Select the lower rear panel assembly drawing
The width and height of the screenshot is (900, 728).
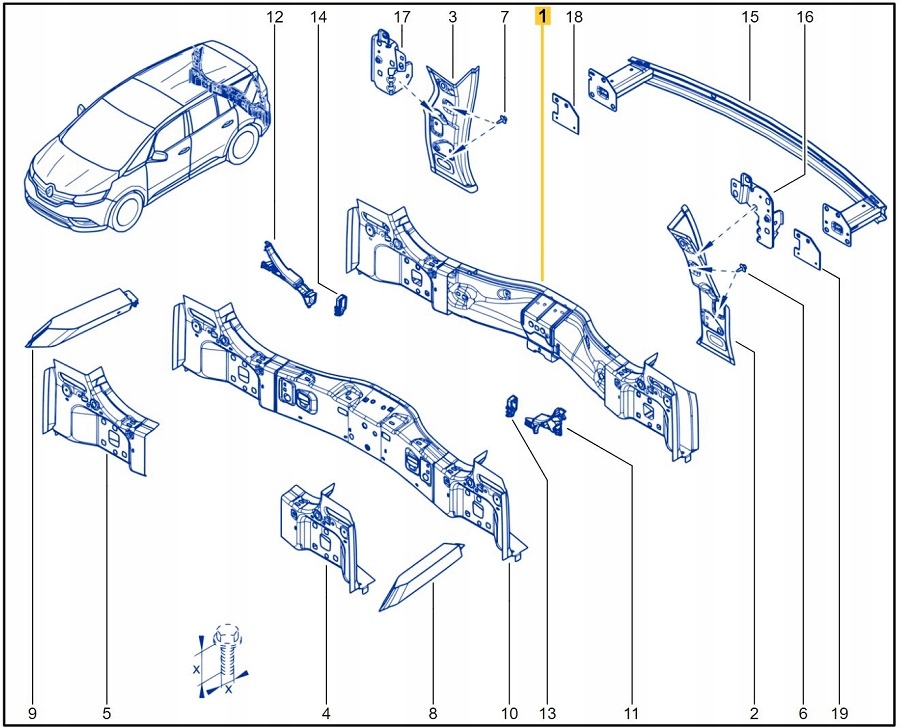point(349,428)
